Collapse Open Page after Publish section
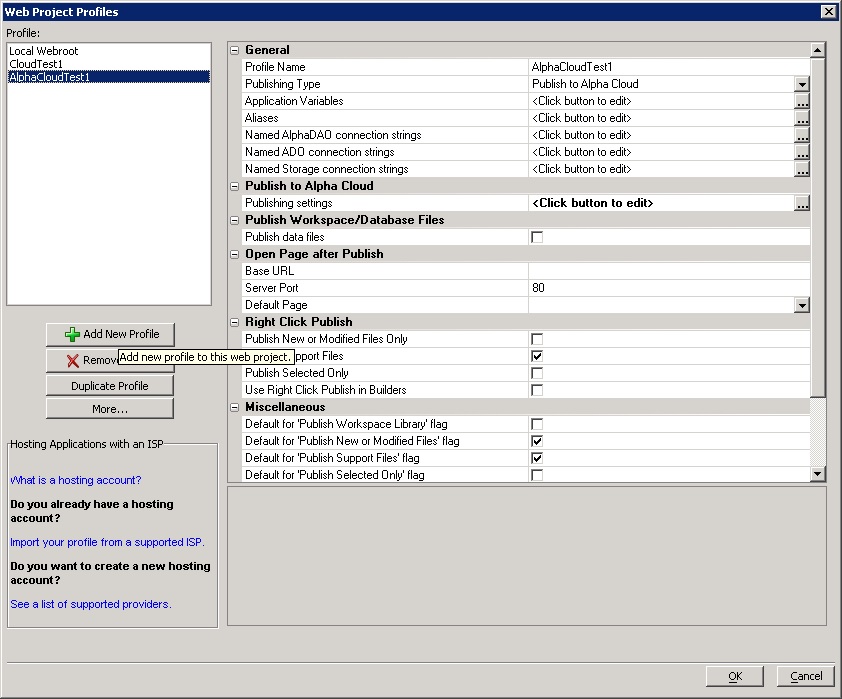 tap(235, 254)
